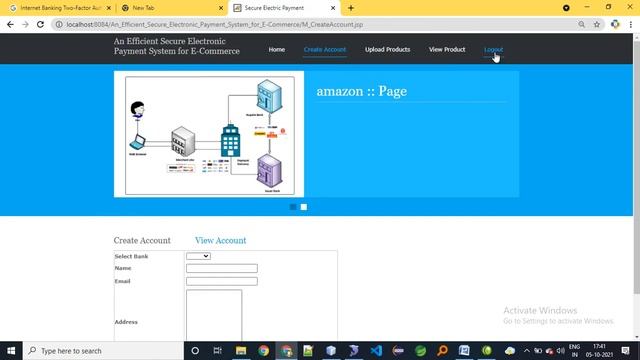Viewport: 640px width, 360px height.
Task: Click the Create Account heading
Action: click(x=142, y=240)
